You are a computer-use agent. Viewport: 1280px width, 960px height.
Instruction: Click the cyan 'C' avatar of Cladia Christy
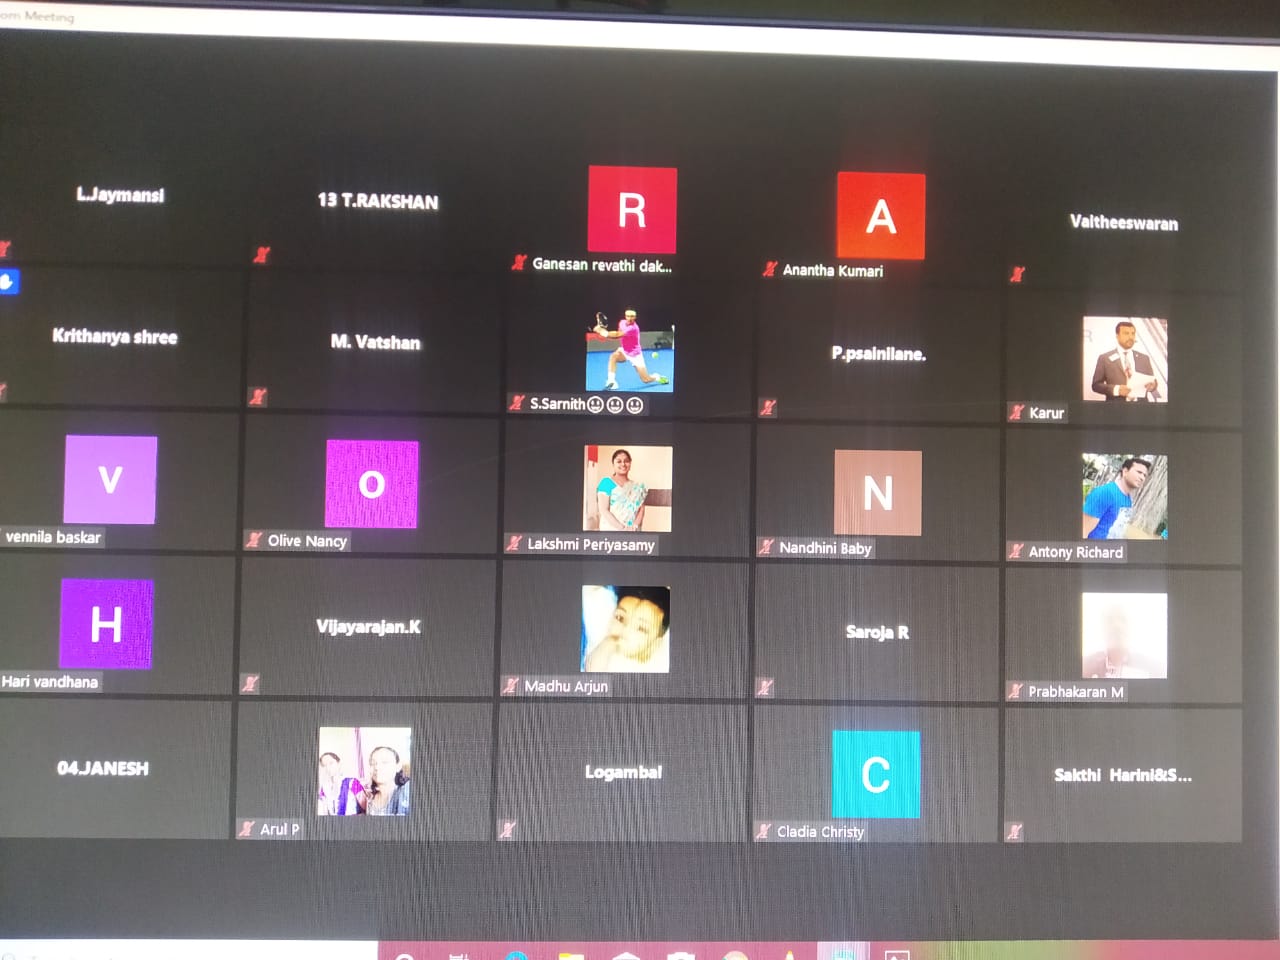[x=875, y=774]
